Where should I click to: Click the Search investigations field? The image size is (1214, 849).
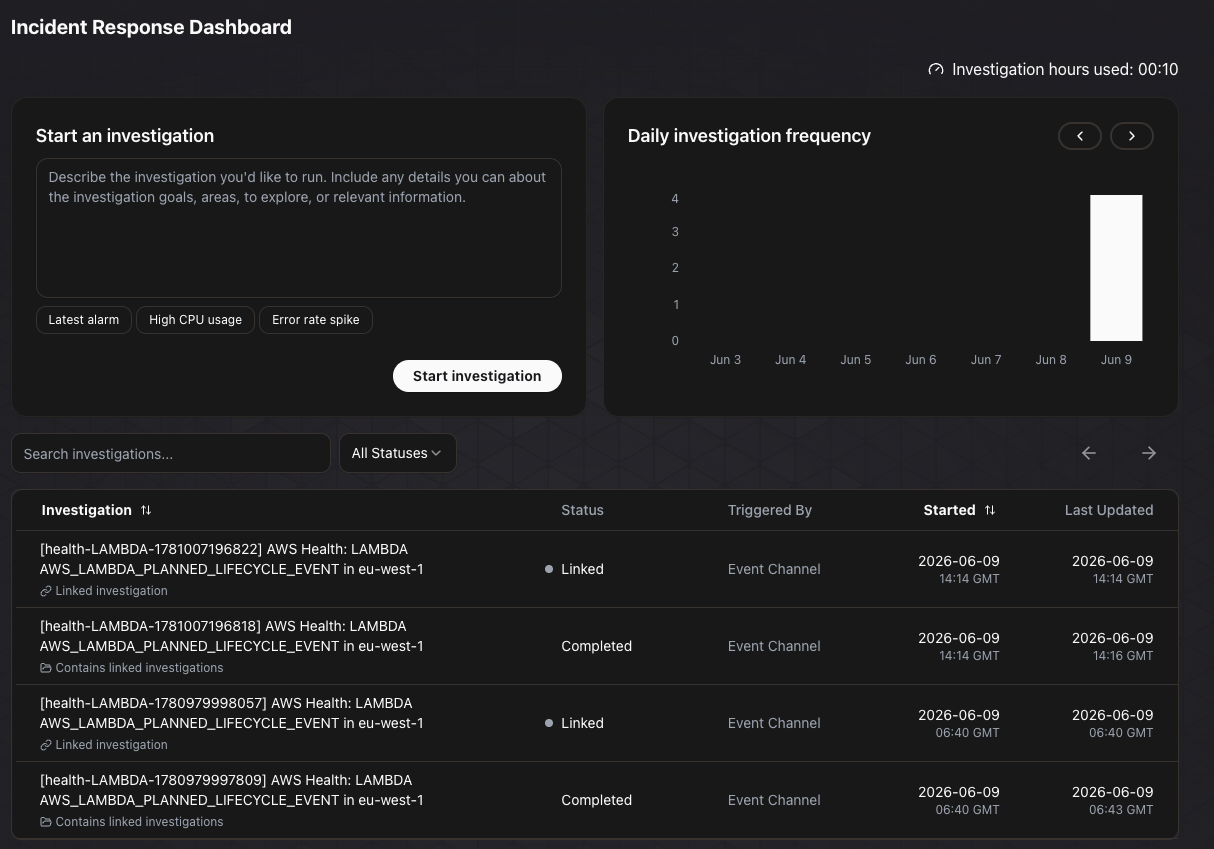tap(171, 453)
